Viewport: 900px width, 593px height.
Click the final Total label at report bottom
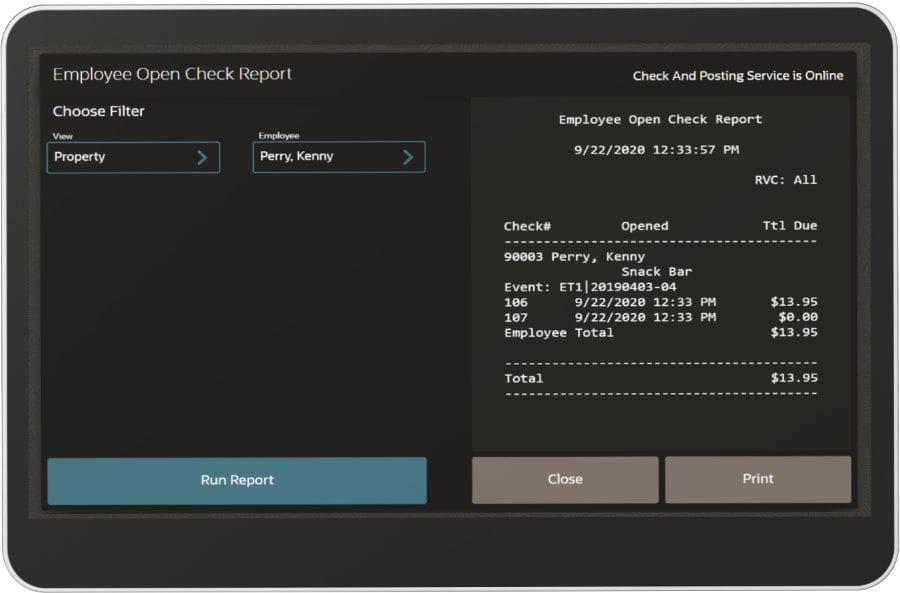523,378
